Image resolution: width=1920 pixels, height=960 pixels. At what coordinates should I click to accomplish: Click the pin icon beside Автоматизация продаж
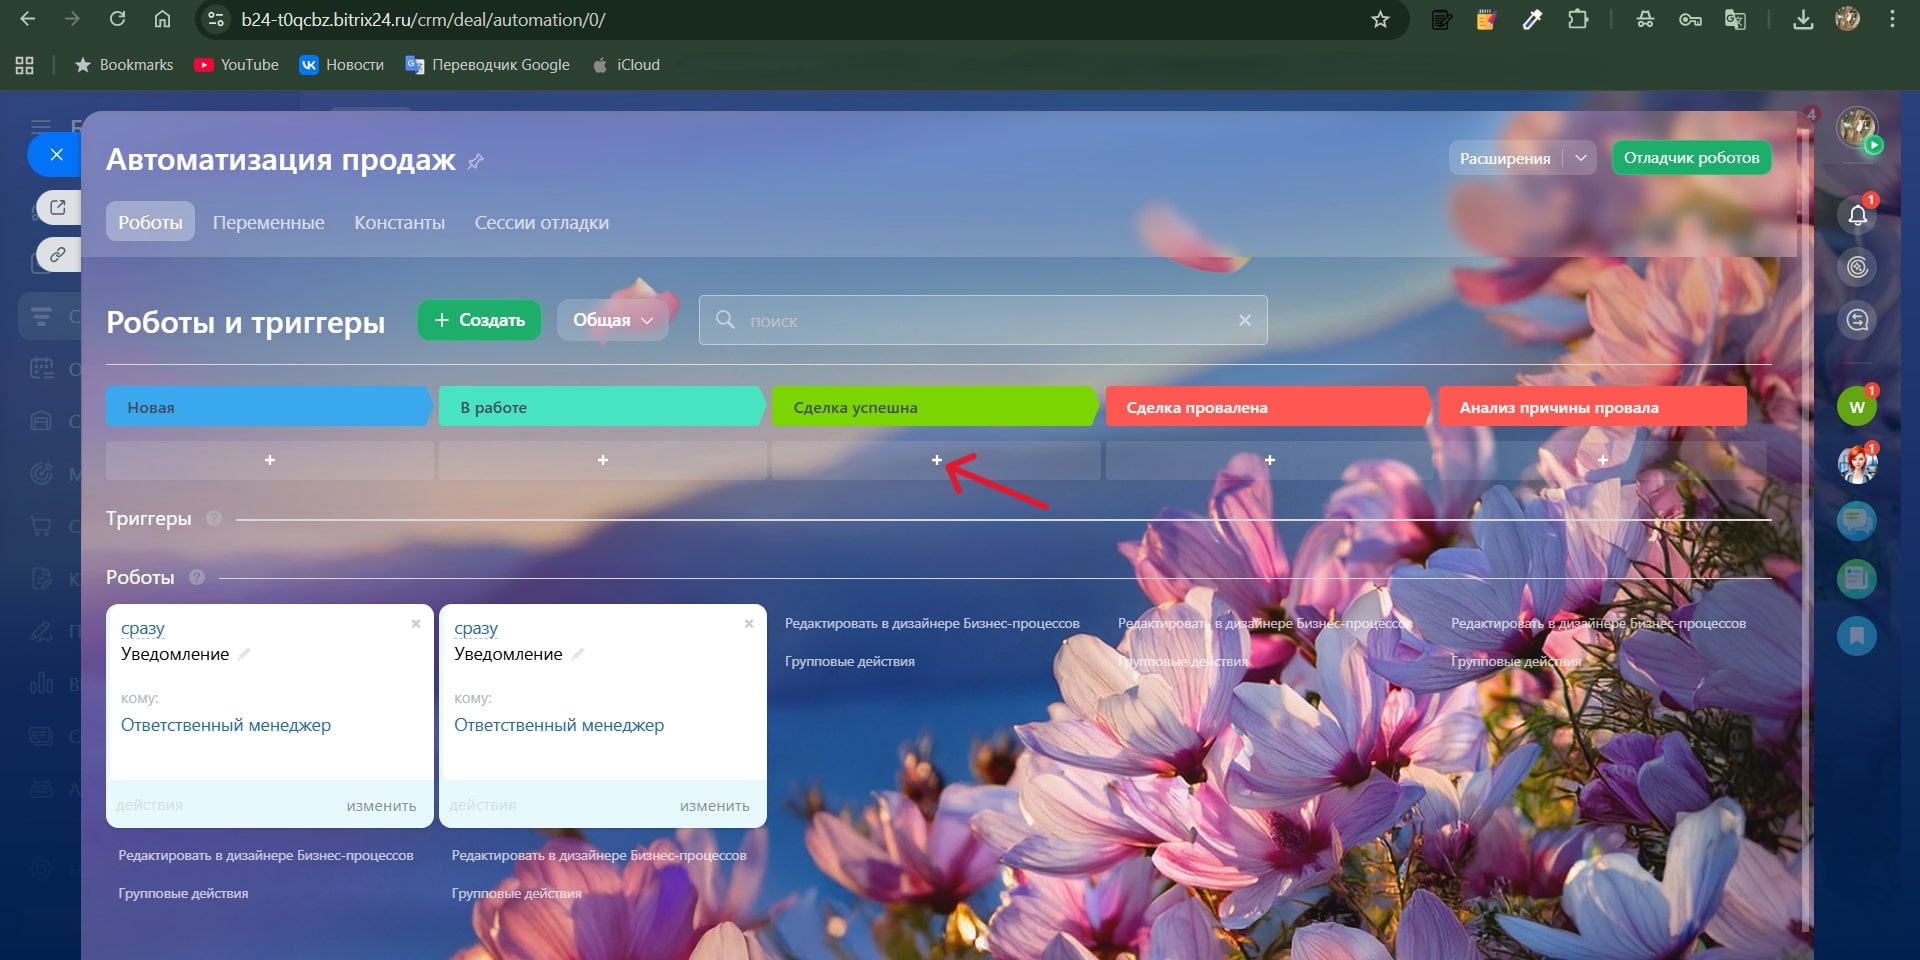[x=476, y=161]
